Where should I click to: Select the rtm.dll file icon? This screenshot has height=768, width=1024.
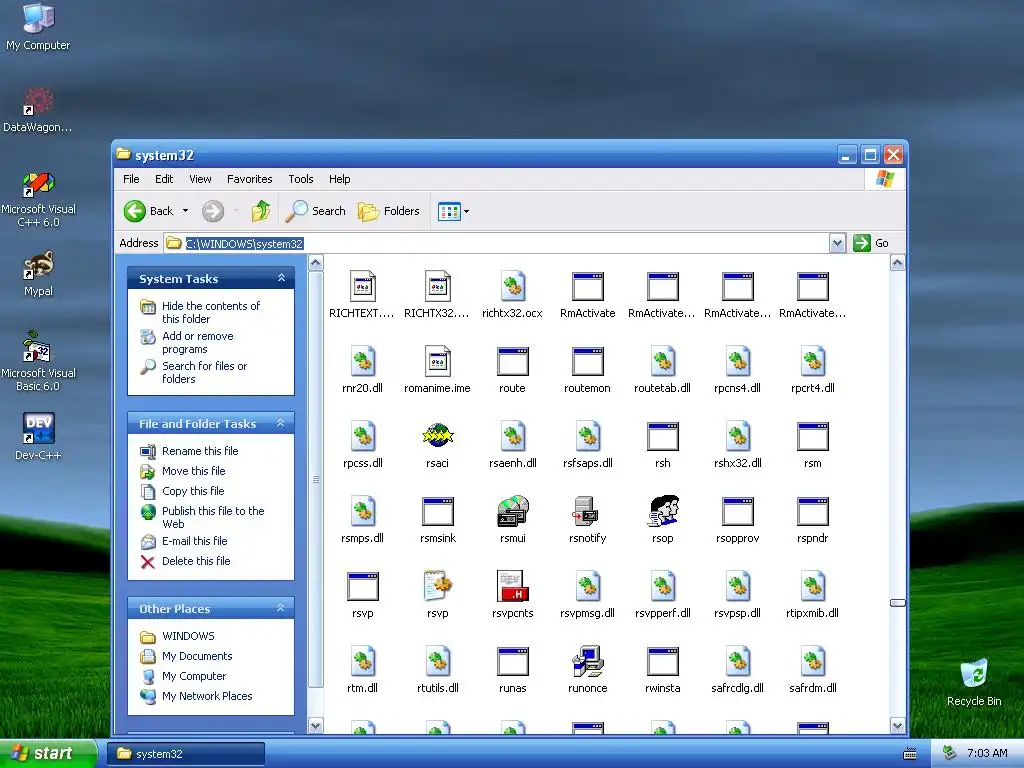point(362,661)
